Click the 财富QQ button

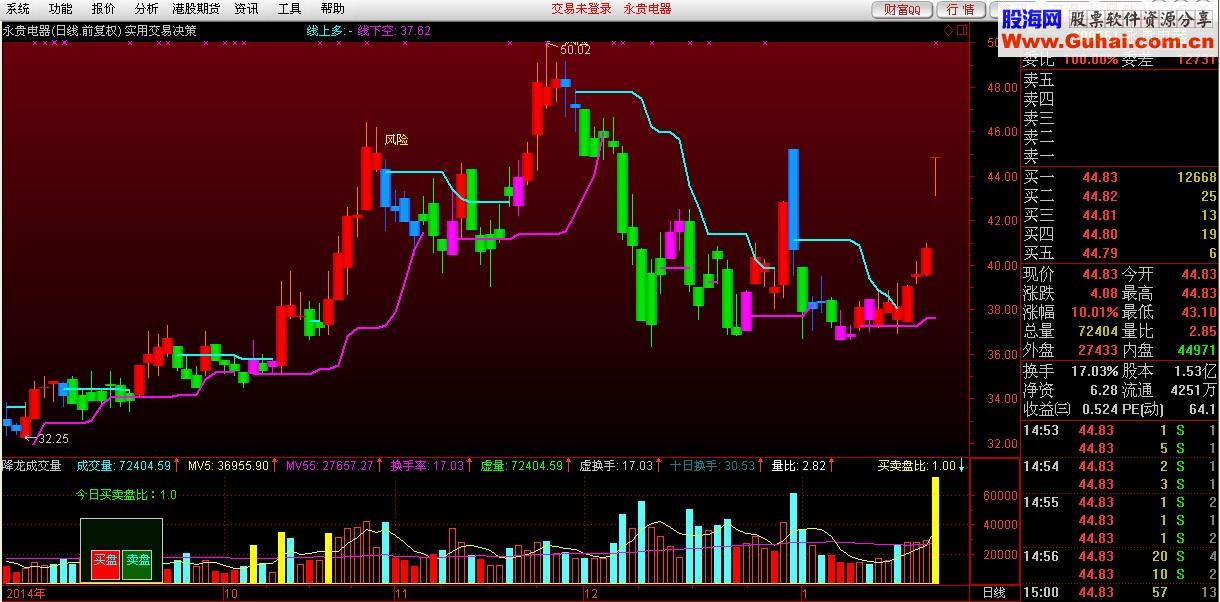coord(903,9)
